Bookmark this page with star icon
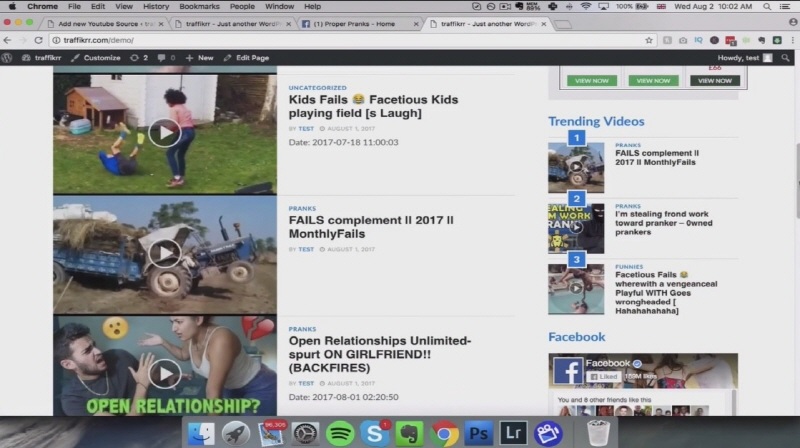The image size is (800, 448). [x=648, y=40]
